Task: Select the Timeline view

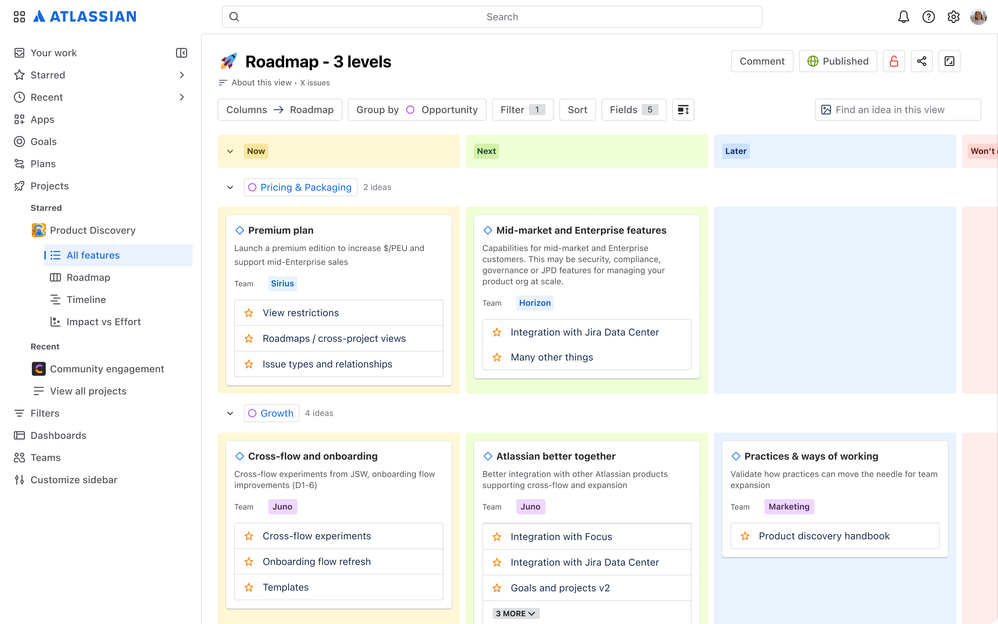Action: point(86,299)
